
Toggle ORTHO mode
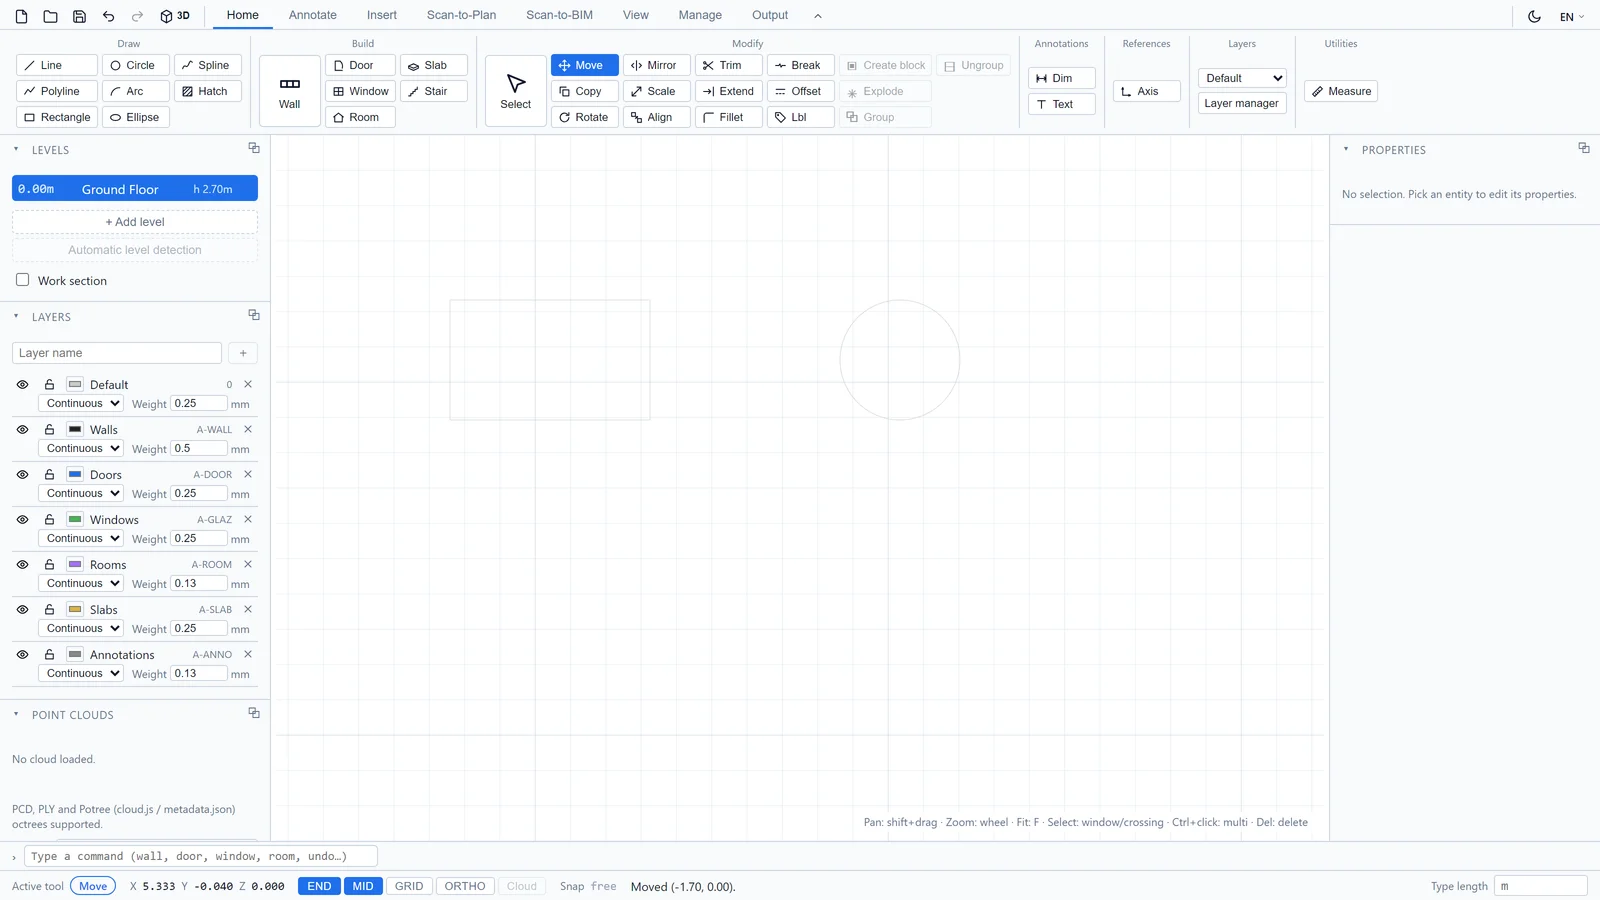[465, 886]
